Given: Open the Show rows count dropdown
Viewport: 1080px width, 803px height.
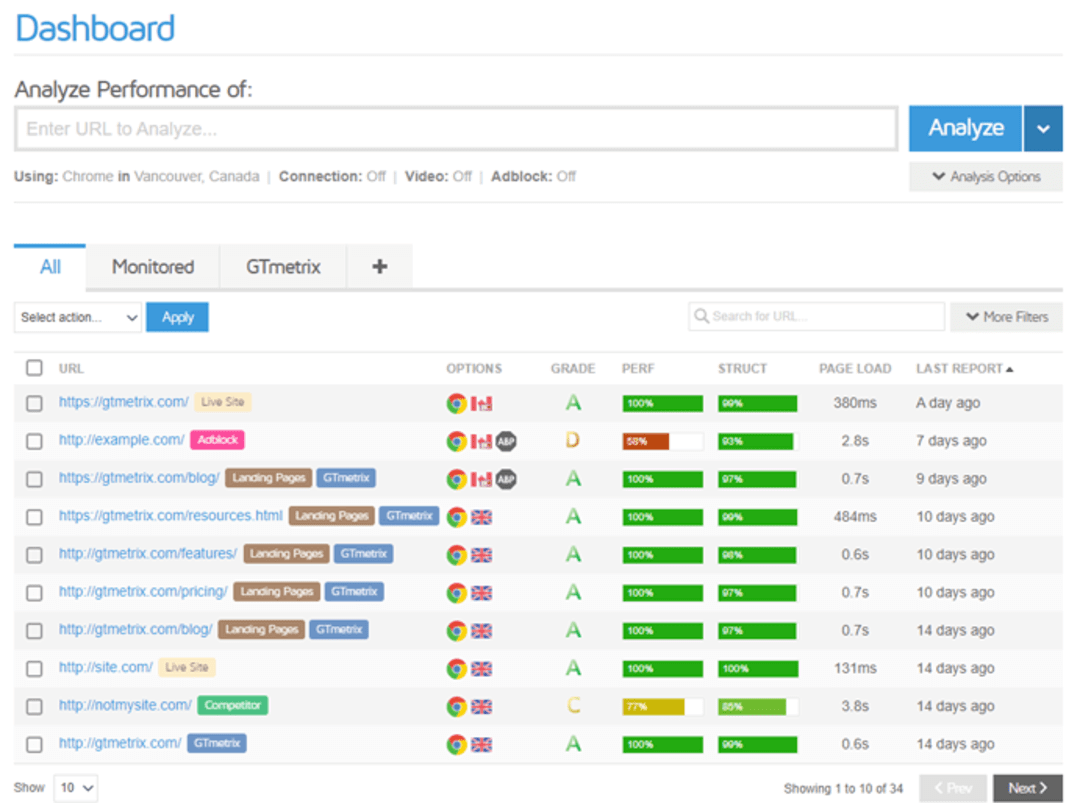Looking at the screenshot, I should pos(76,787).
